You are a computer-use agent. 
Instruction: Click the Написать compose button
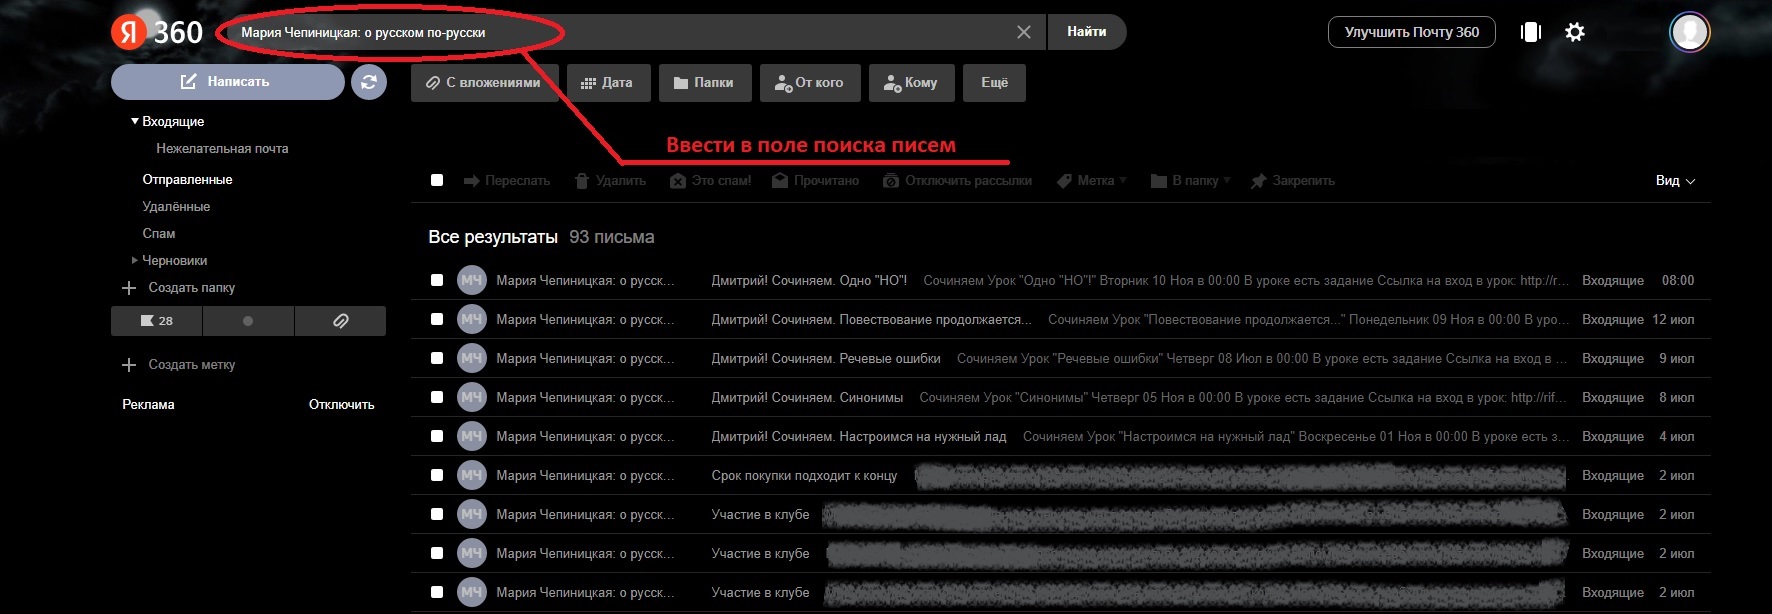(x=227, y=82)
